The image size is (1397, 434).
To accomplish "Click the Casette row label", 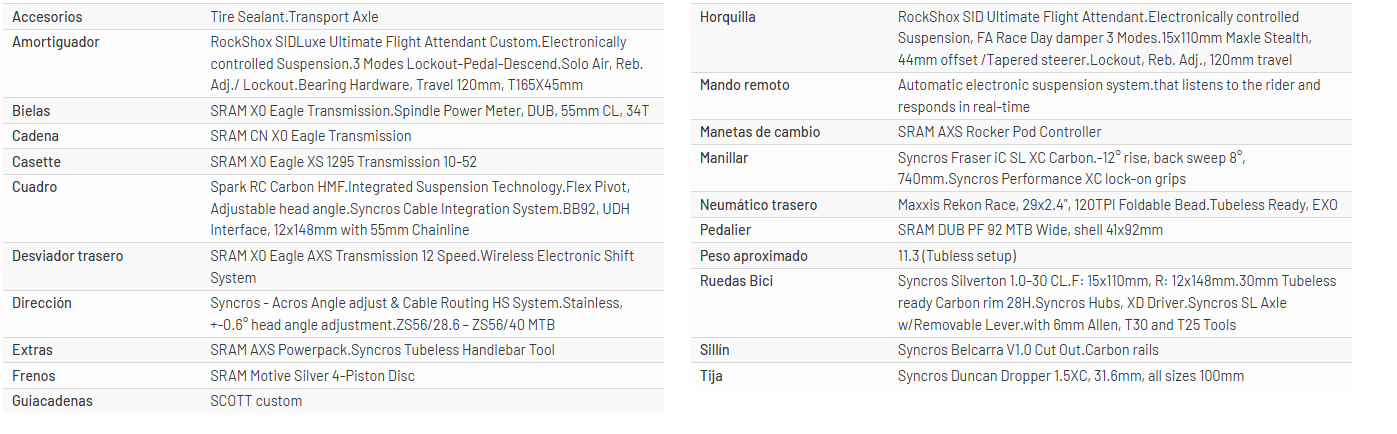I will [x=36, y=161].
